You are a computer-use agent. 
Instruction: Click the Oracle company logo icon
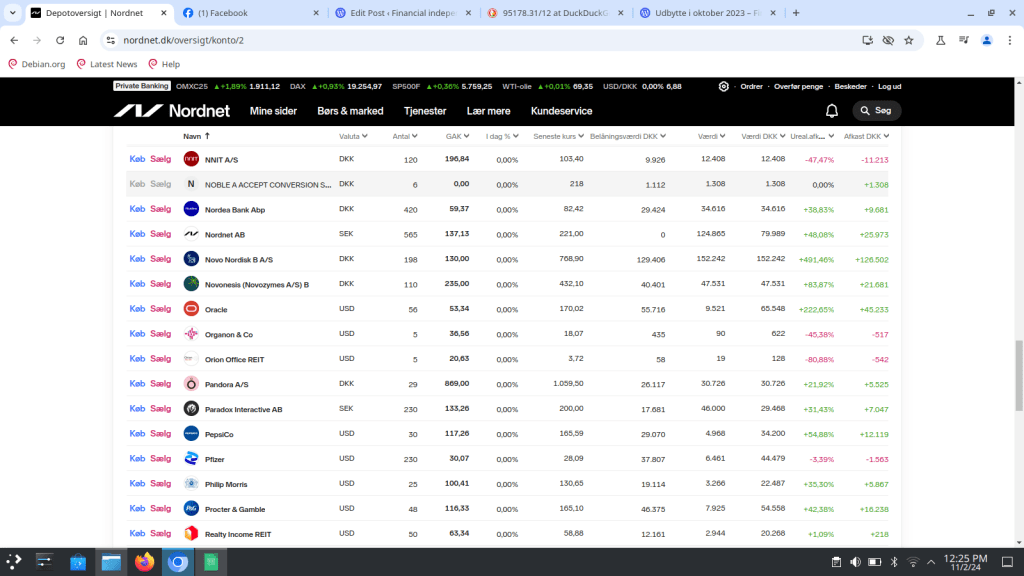[x=191, y=309]
